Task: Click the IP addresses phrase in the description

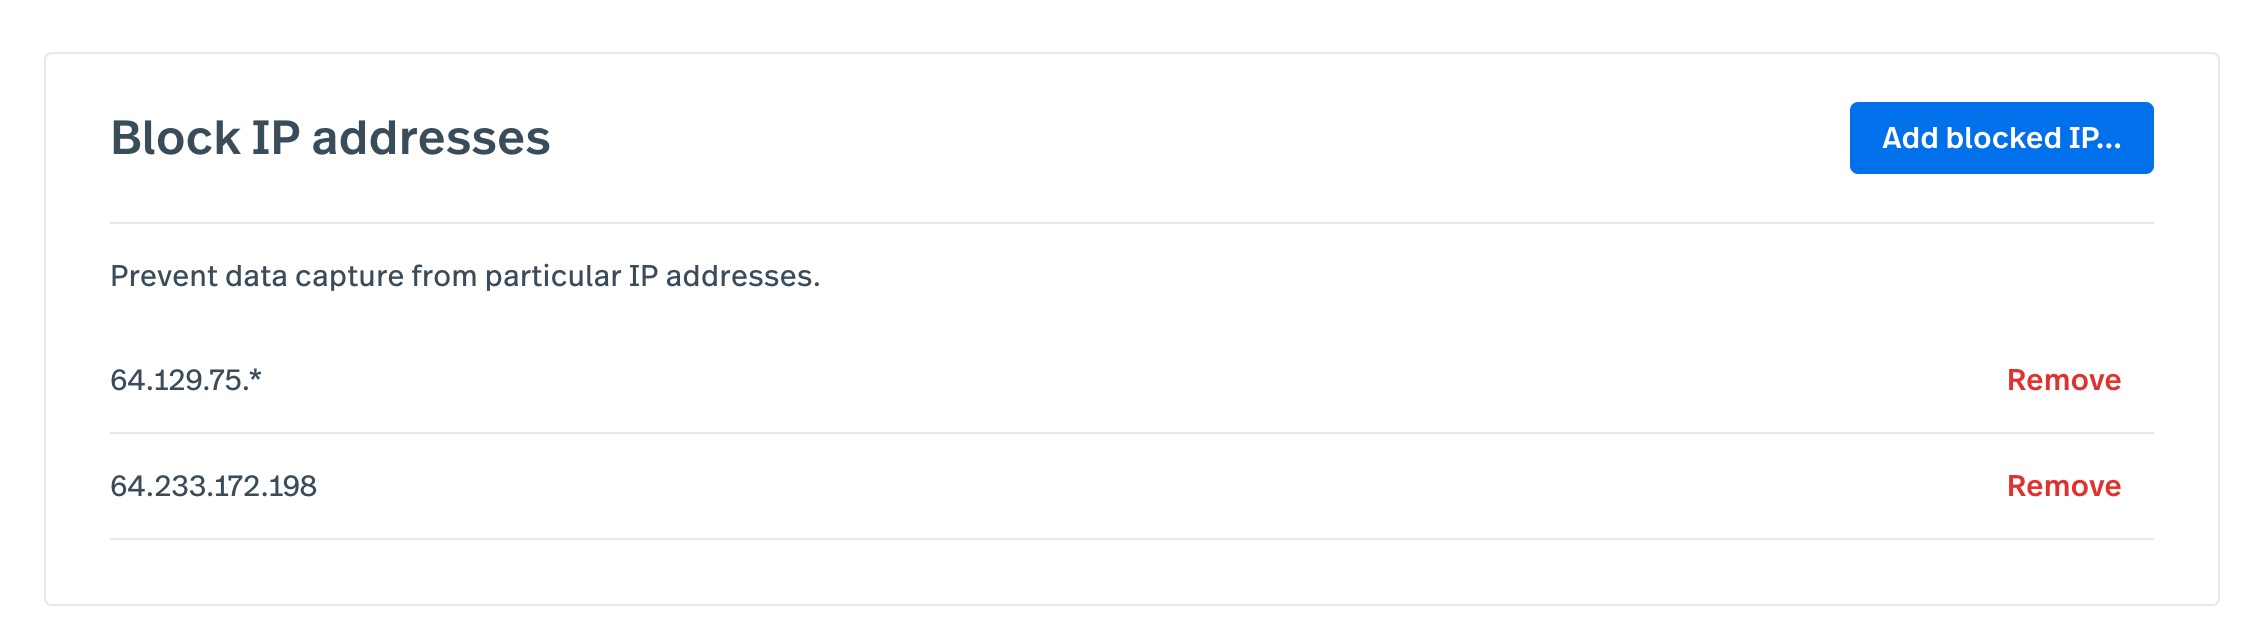Action: coord(724,276)
